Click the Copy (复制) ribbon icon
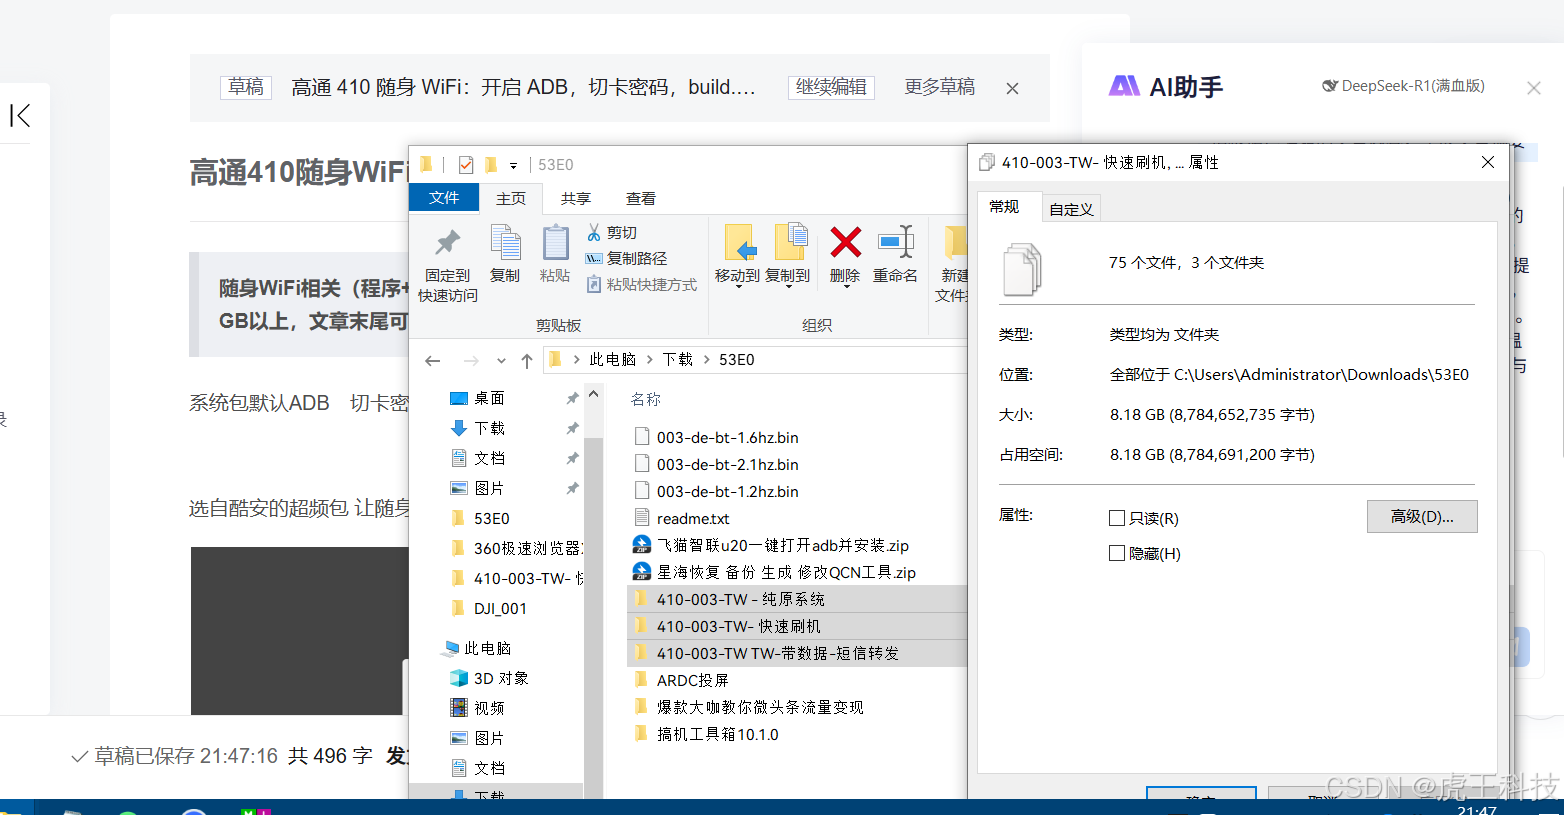Screen dimensions: 1564x815 (505, 243)
